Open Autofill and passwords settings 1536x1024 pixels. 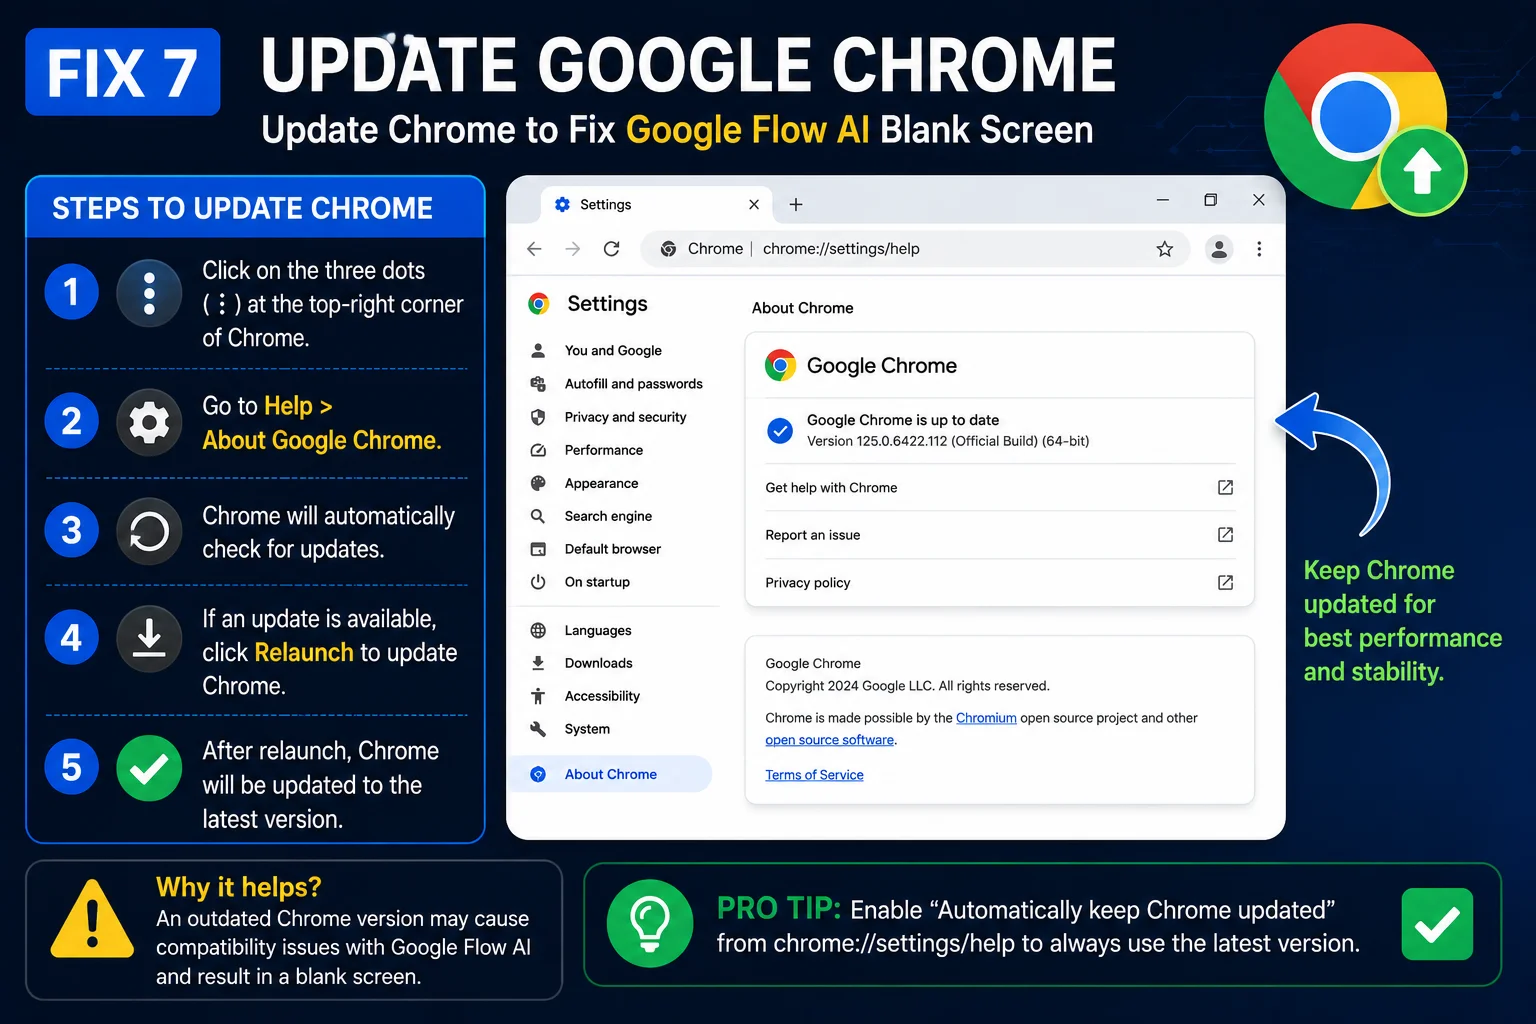633,384
